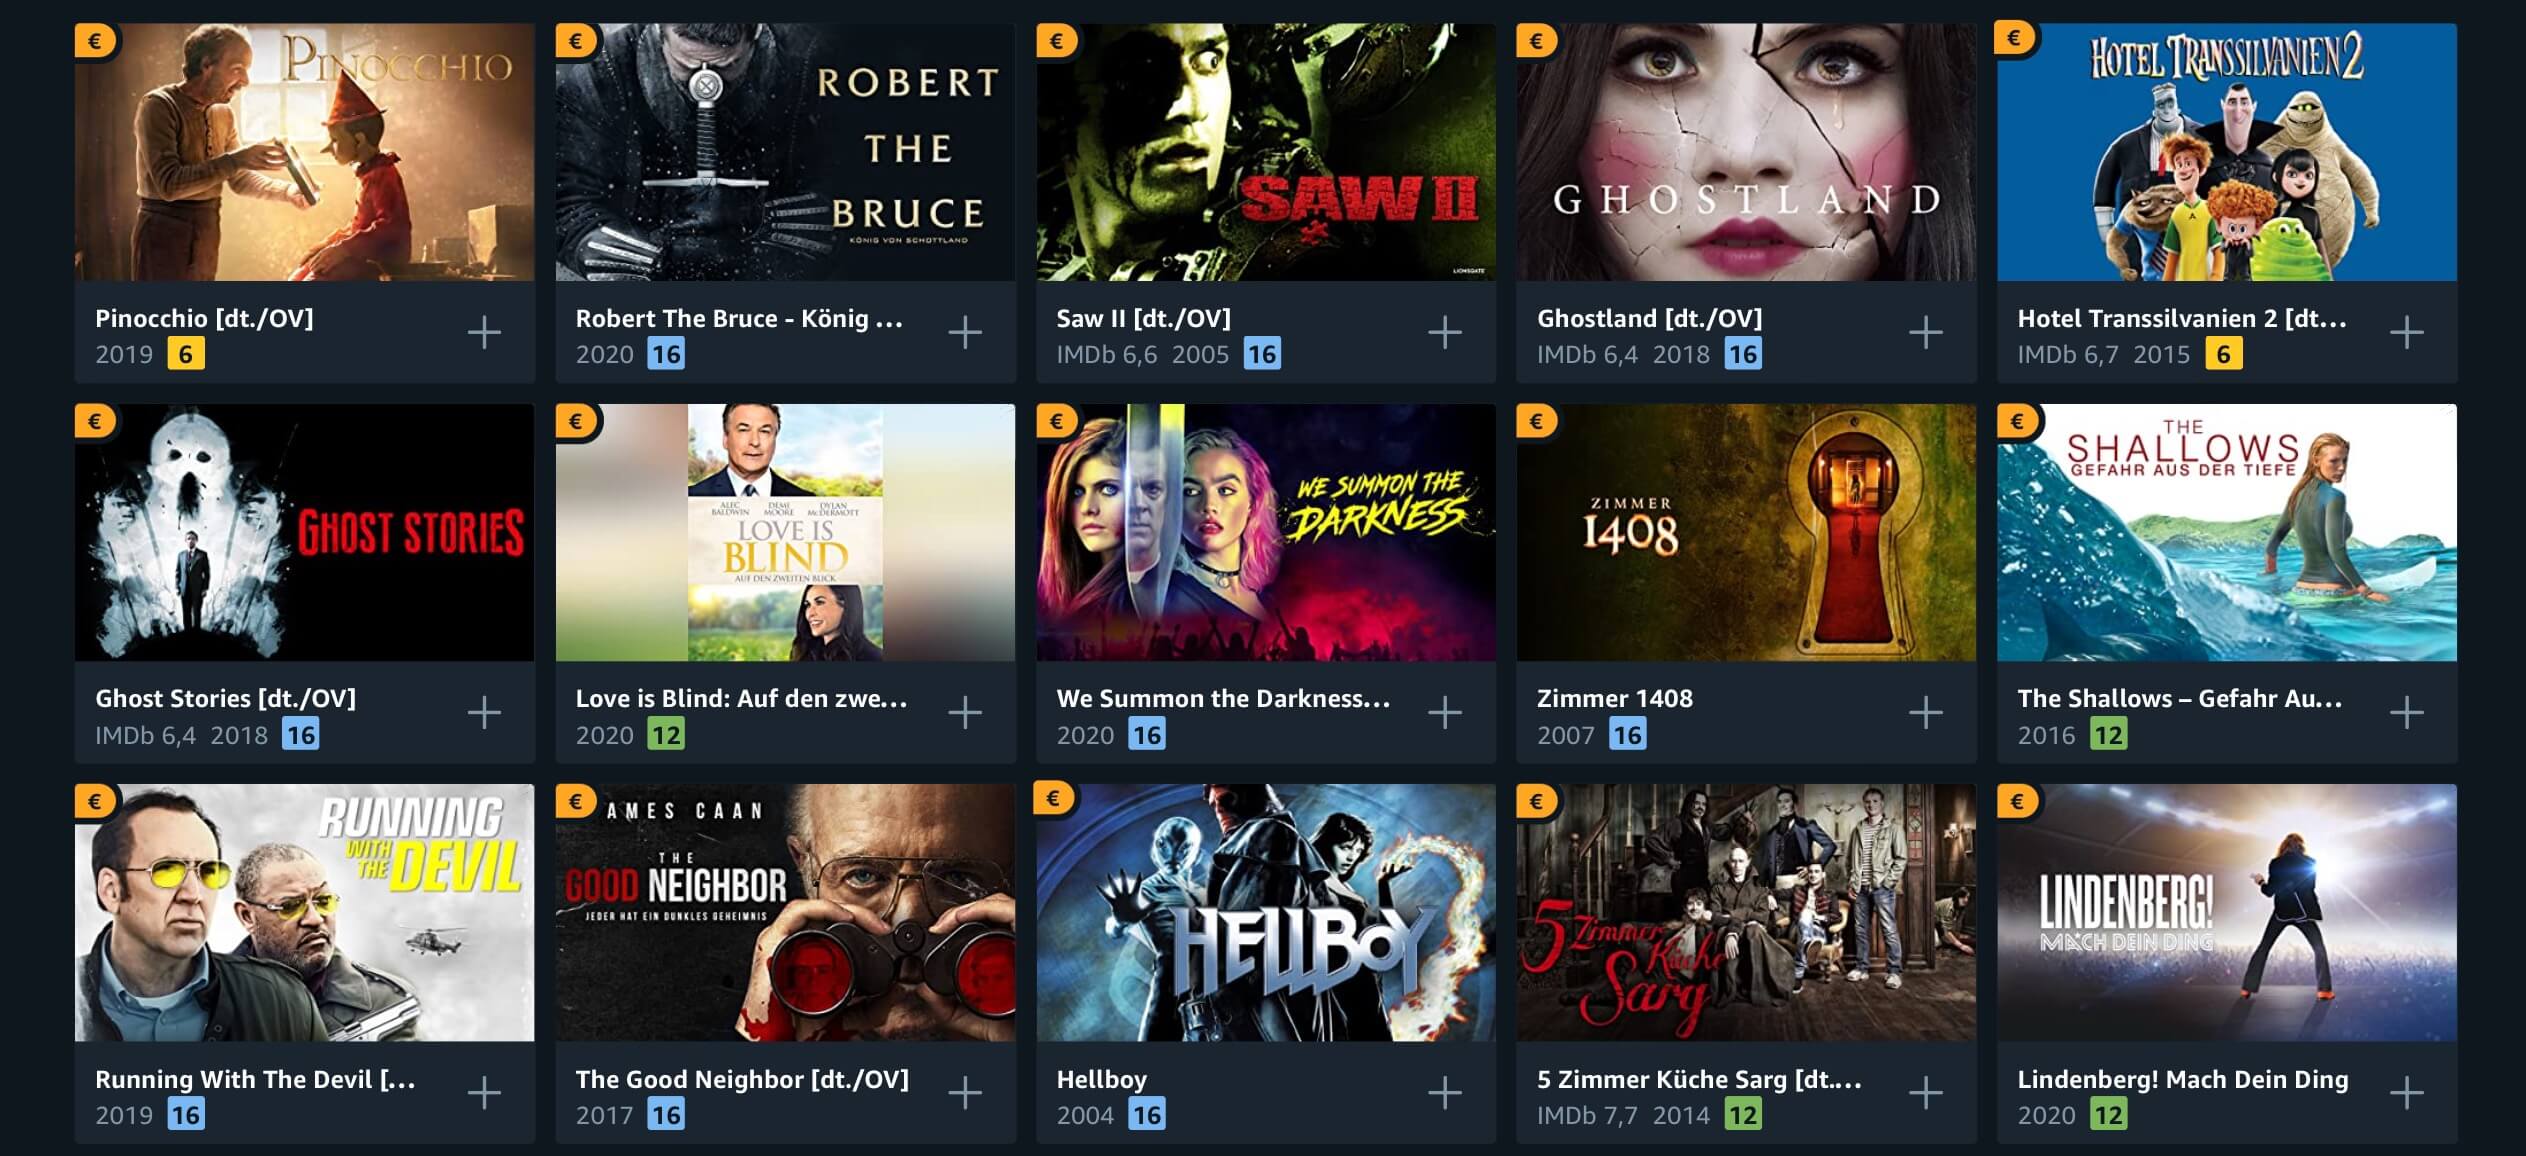Click the The Shallows title text

(2180, 698)
